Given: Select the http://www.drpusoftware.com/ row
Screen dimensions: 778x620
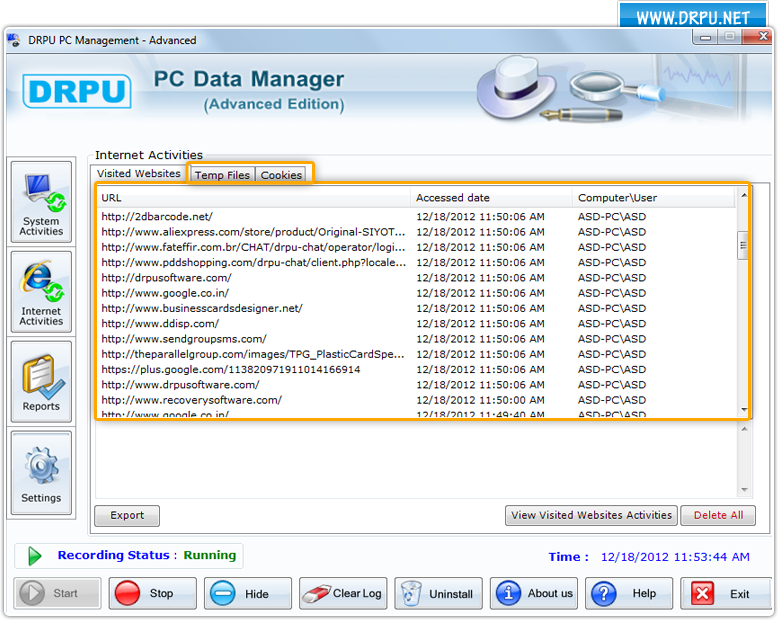Looking at the screenshot, I should point(416,385).
